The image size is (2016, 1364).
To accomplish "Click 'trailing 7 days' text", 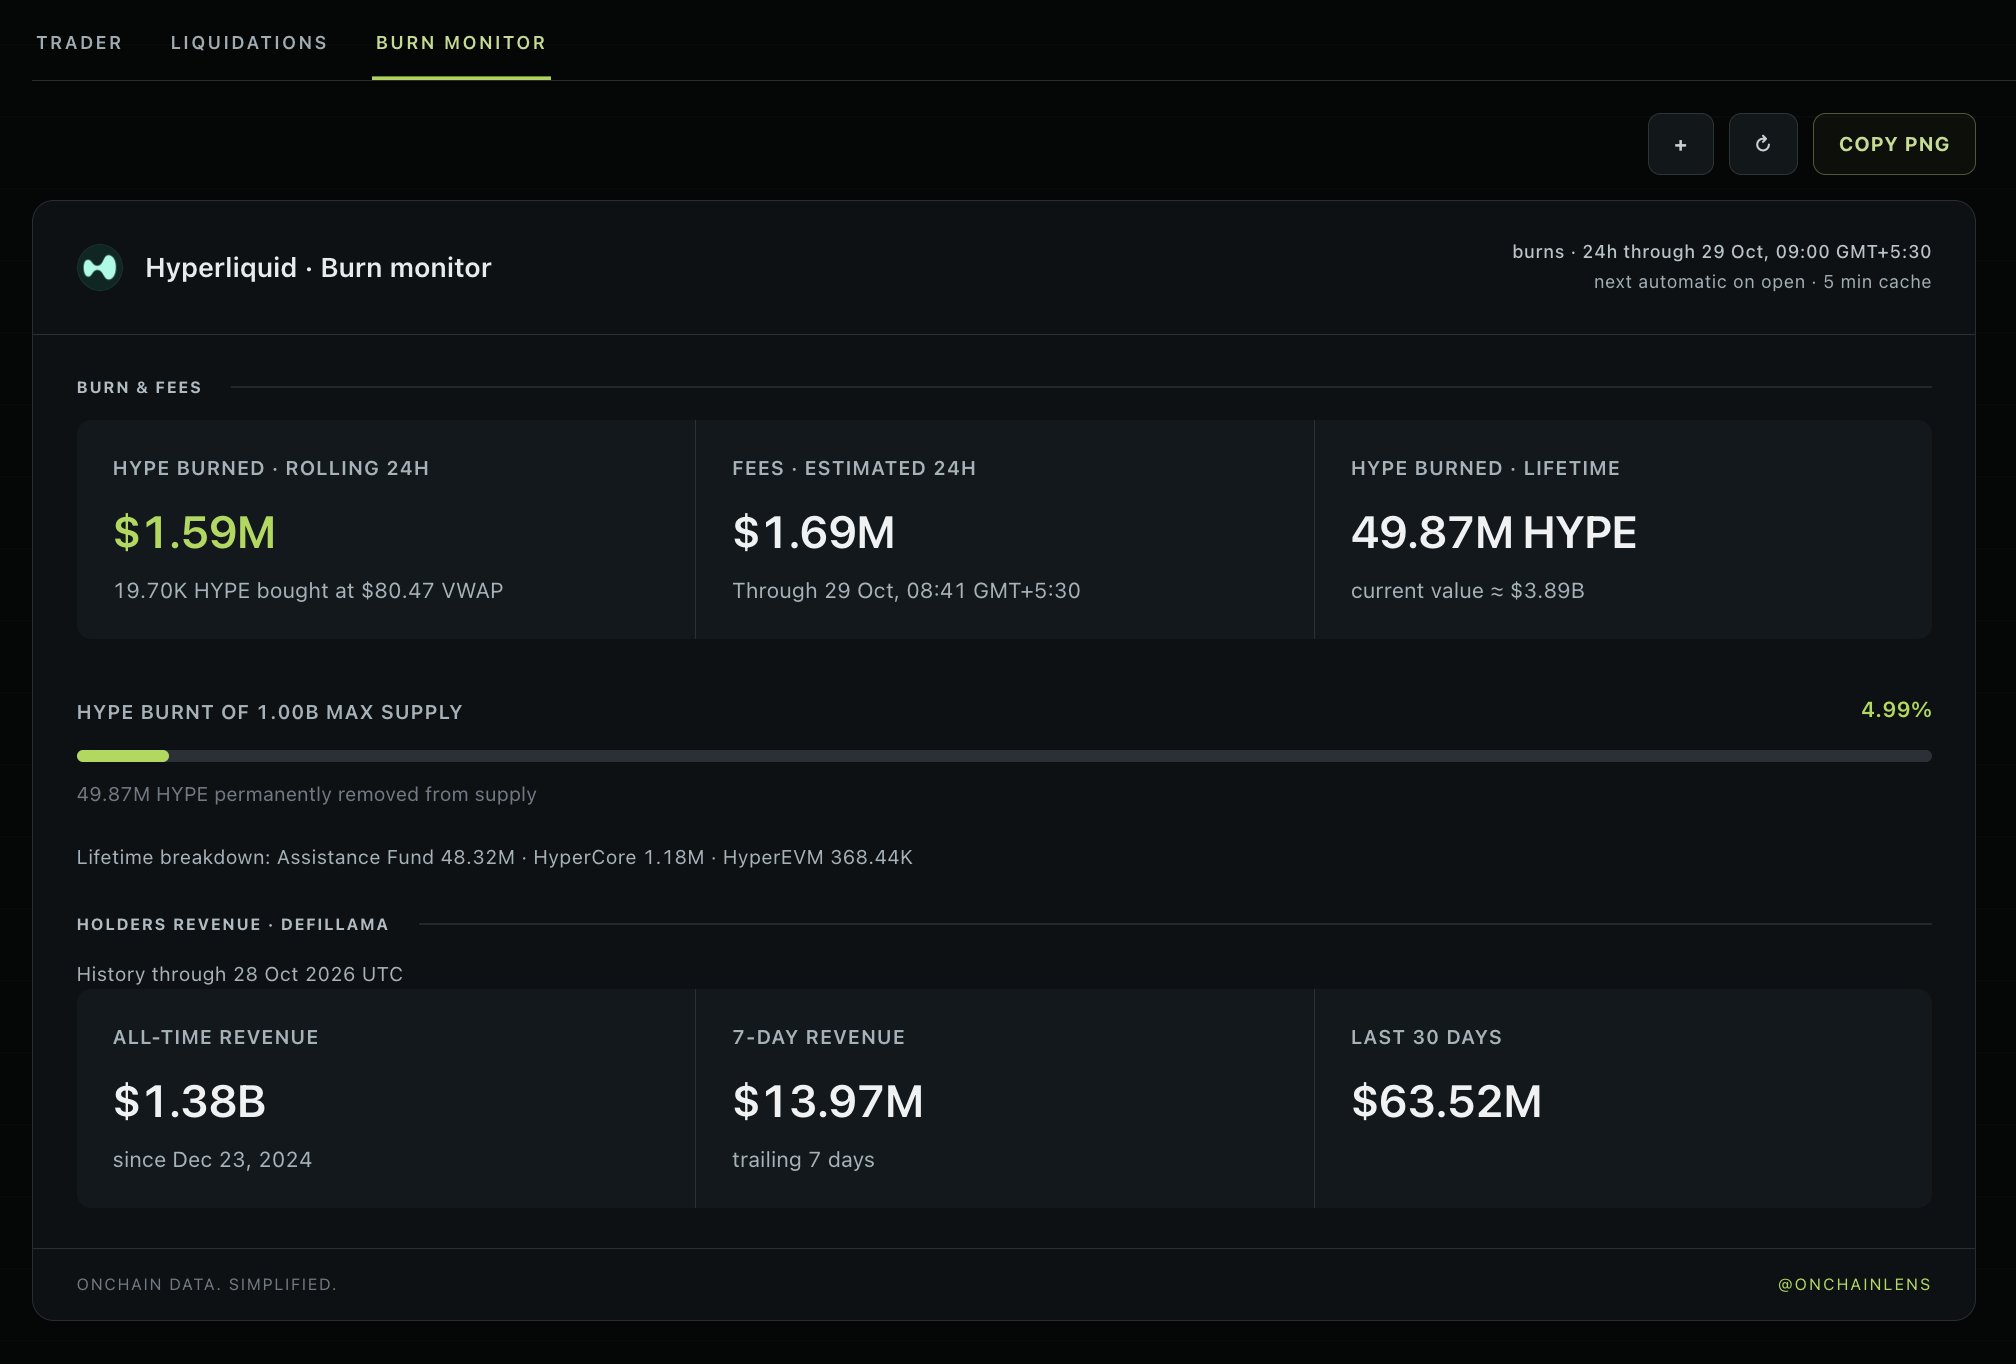I will 803,1160.
